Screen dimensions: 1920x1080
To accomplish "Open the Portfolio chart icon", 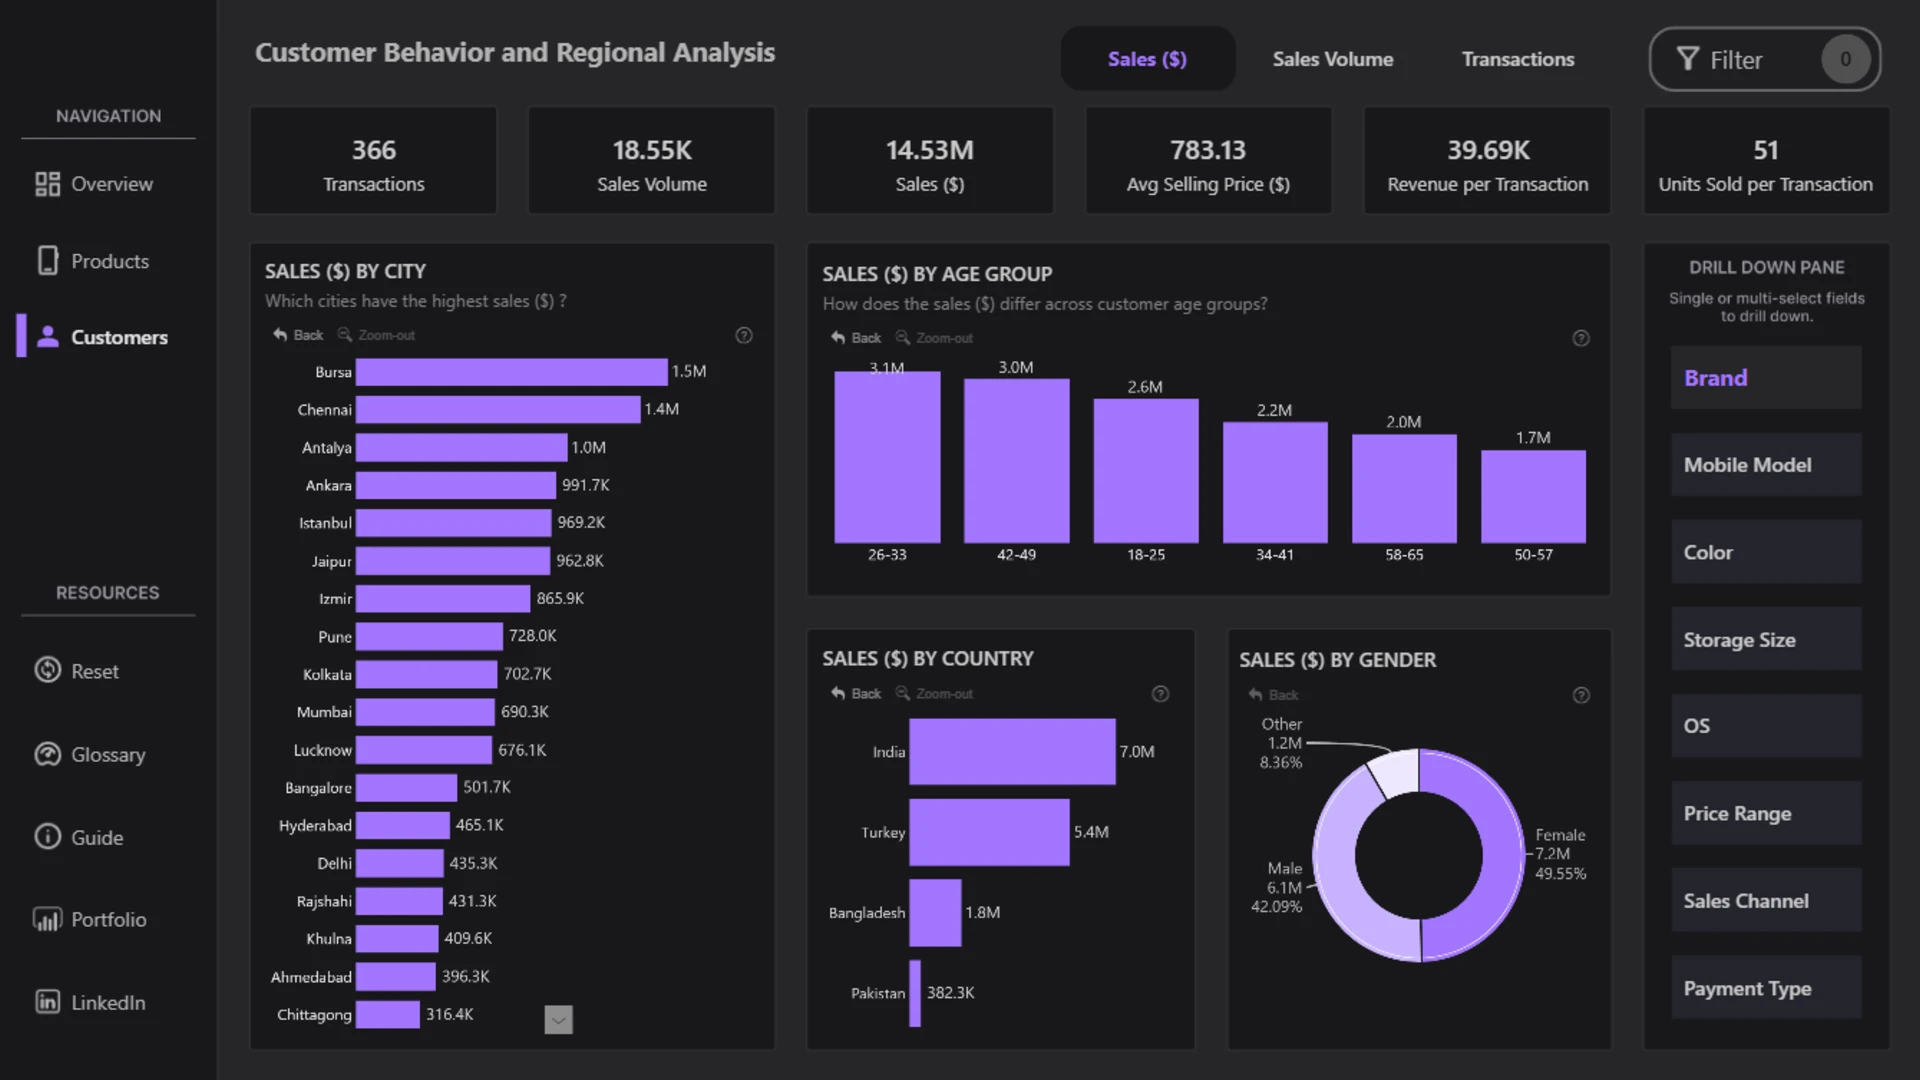I will pos(47,919).
